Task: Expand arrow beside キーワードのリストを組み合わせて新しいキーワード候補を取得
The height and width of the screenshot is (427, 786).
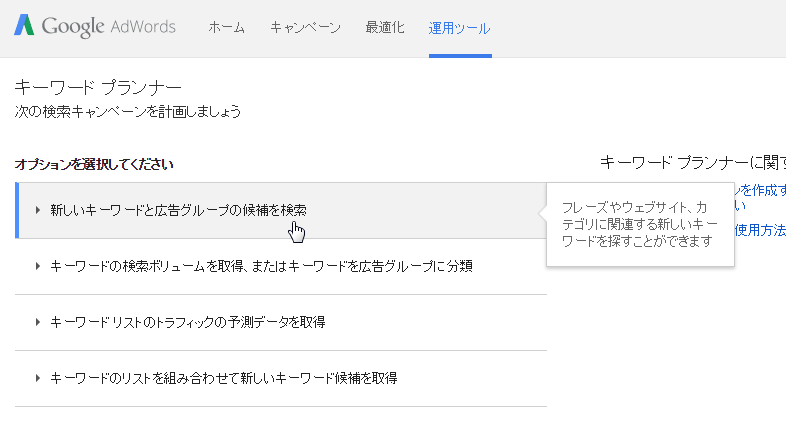Action: (x=38, y=378)
